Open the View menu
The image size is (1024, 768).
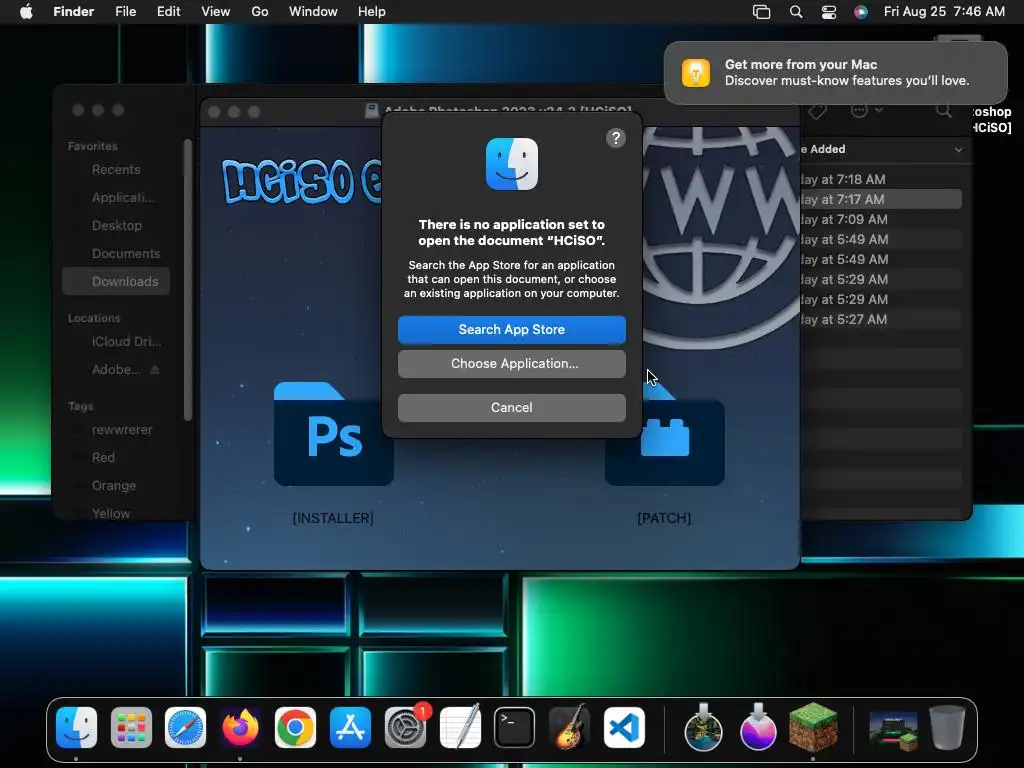216,12
